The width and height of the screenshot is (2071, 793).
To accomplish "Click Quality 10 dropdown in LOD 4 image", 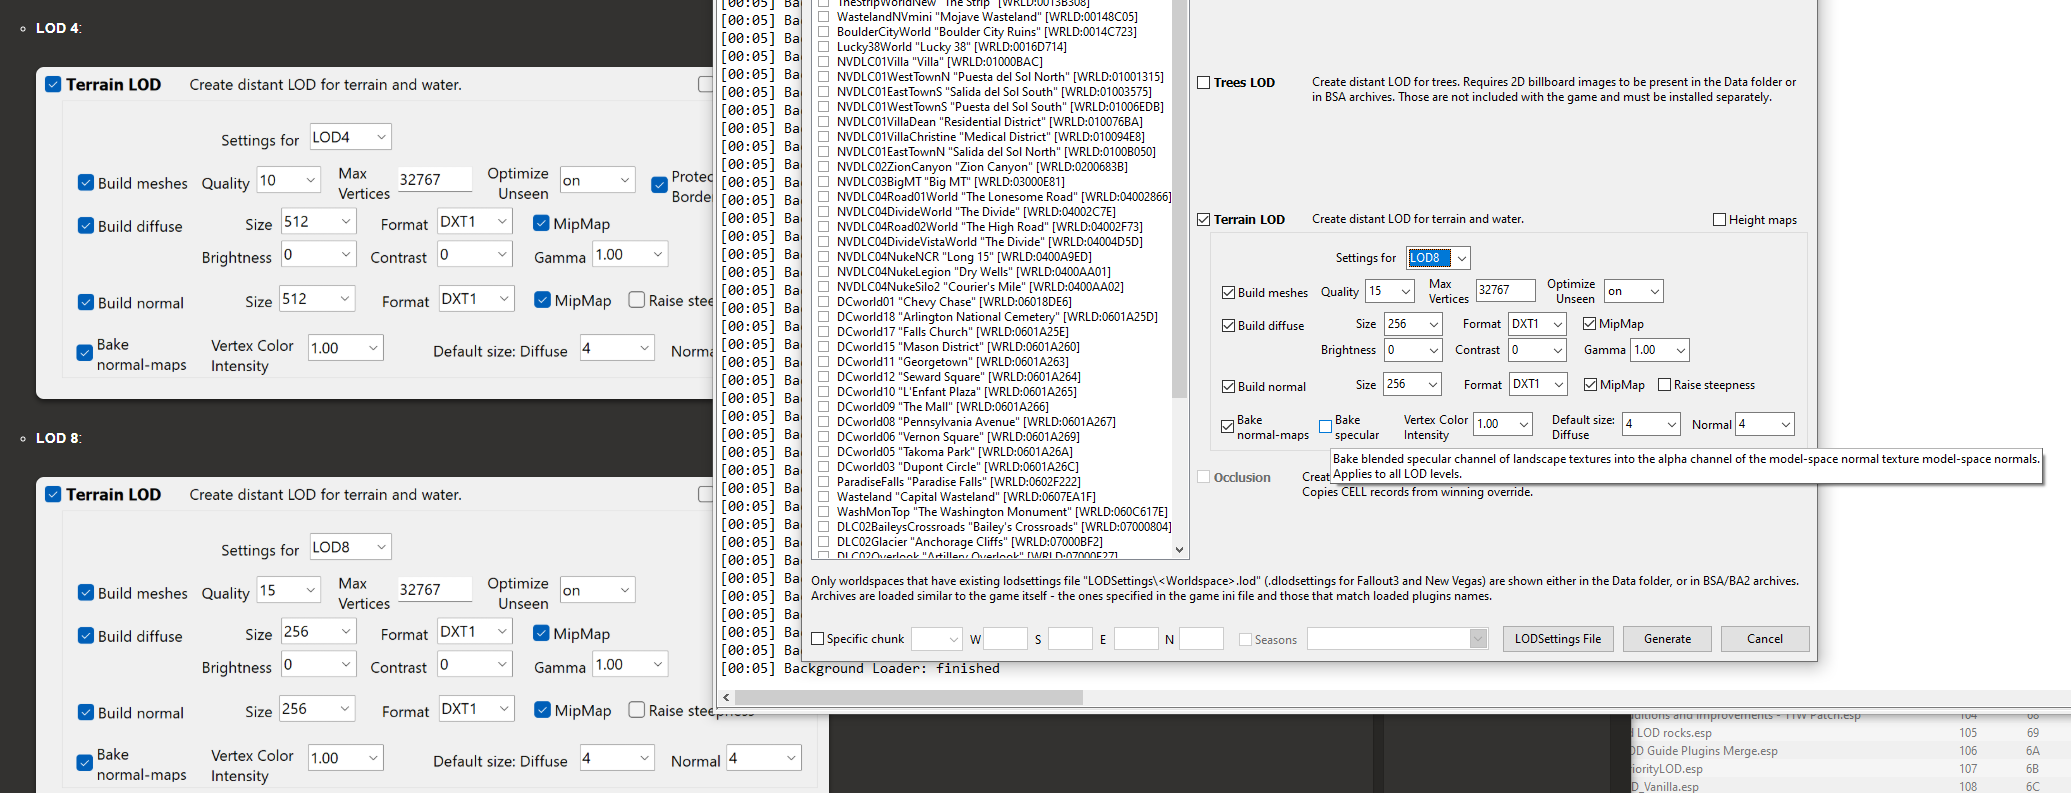I will pos(288,180).
